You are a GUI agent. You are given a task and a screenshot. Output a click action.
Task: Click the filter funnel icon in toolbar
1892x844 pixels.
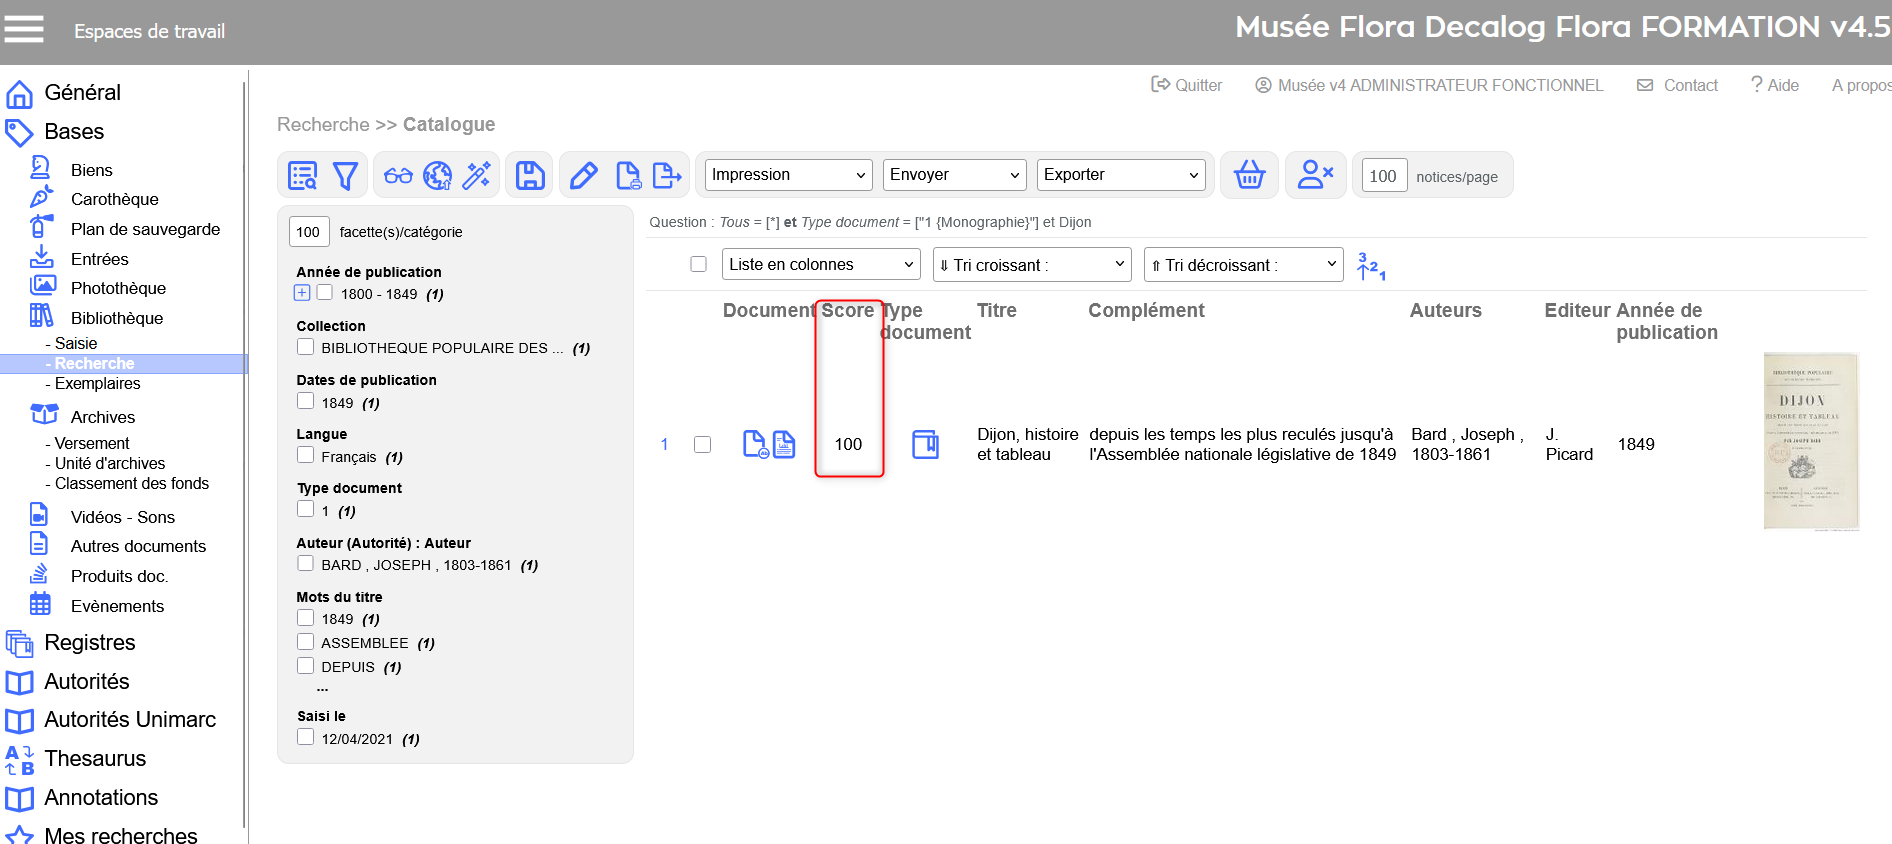(x=345, y=176)
